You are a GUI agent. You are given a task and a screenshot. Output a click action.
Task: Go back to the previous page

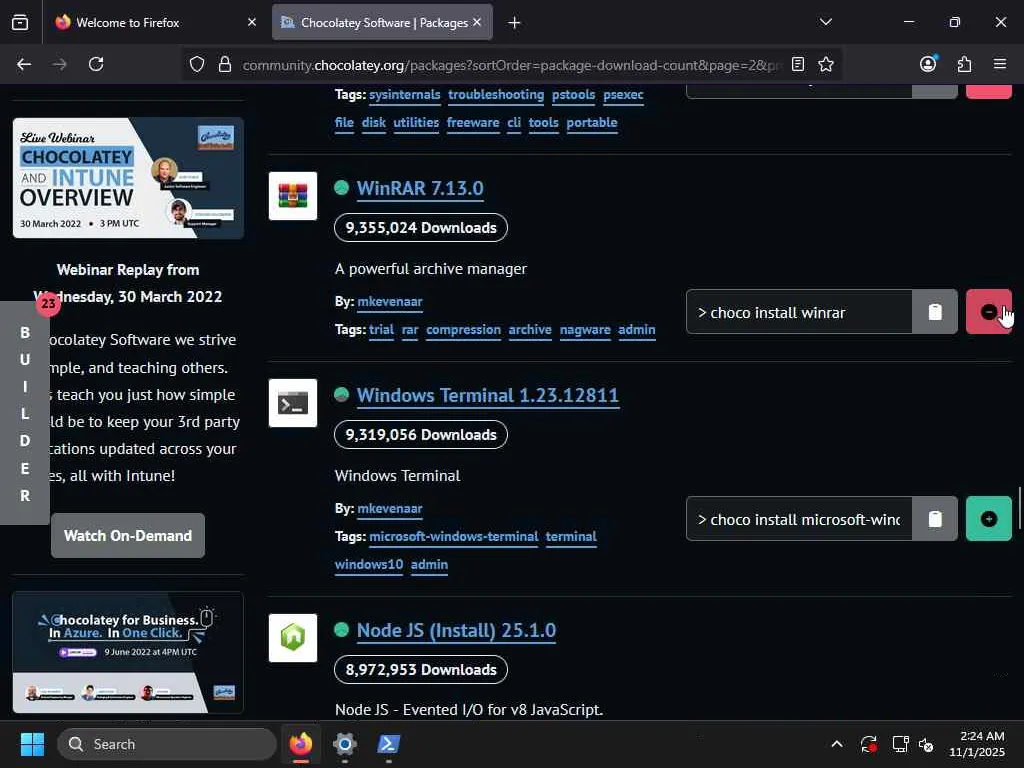[24, 64]
